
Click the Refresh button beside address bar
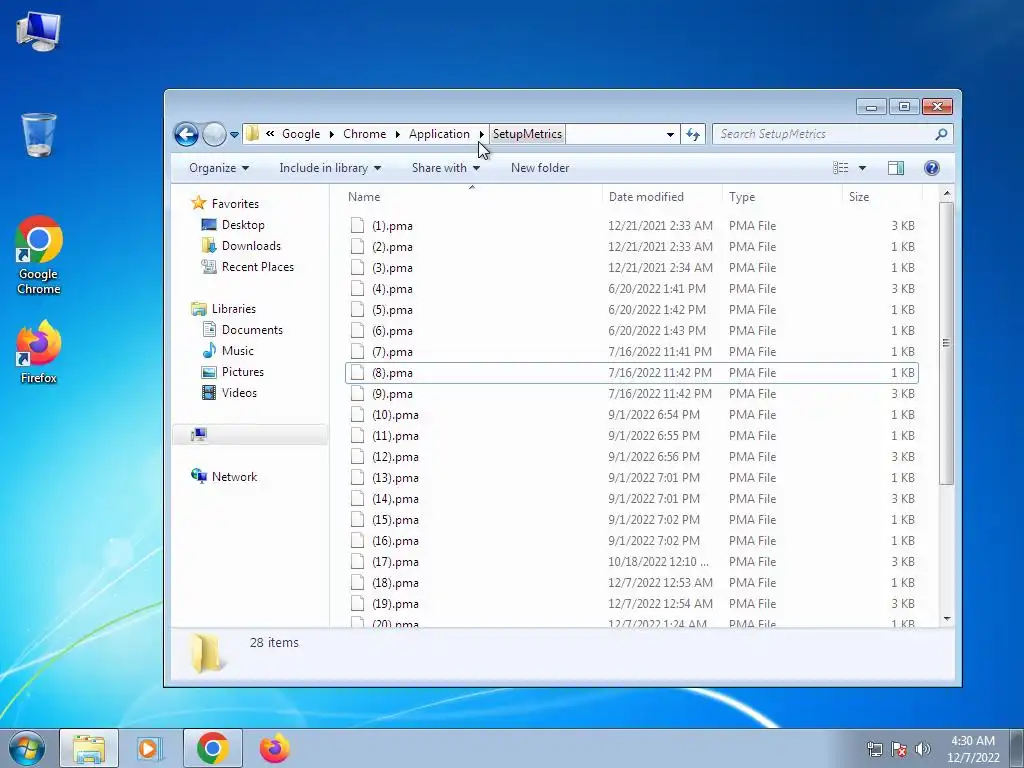pyautogui.click(x=693, y=135)
